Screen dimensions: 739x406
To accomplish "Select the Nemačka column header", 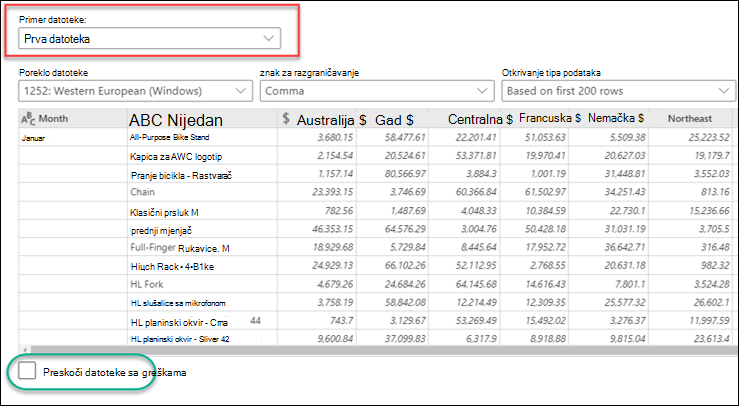I will coord(608,118).
